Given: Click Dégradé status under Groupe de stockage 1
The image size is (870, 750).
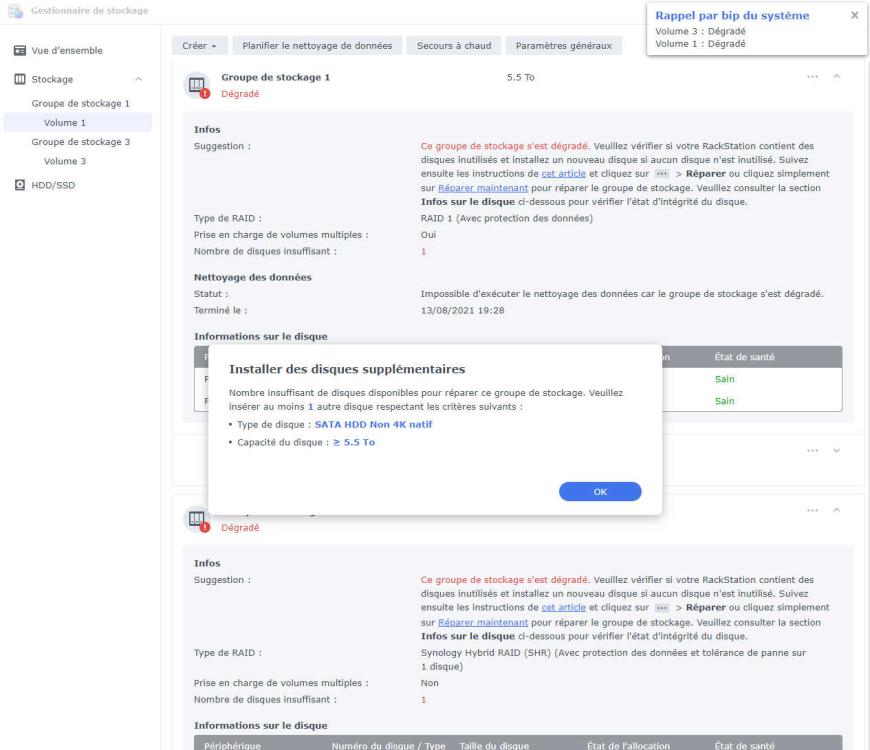Looking at the screenshot, I should click(240, 94).
